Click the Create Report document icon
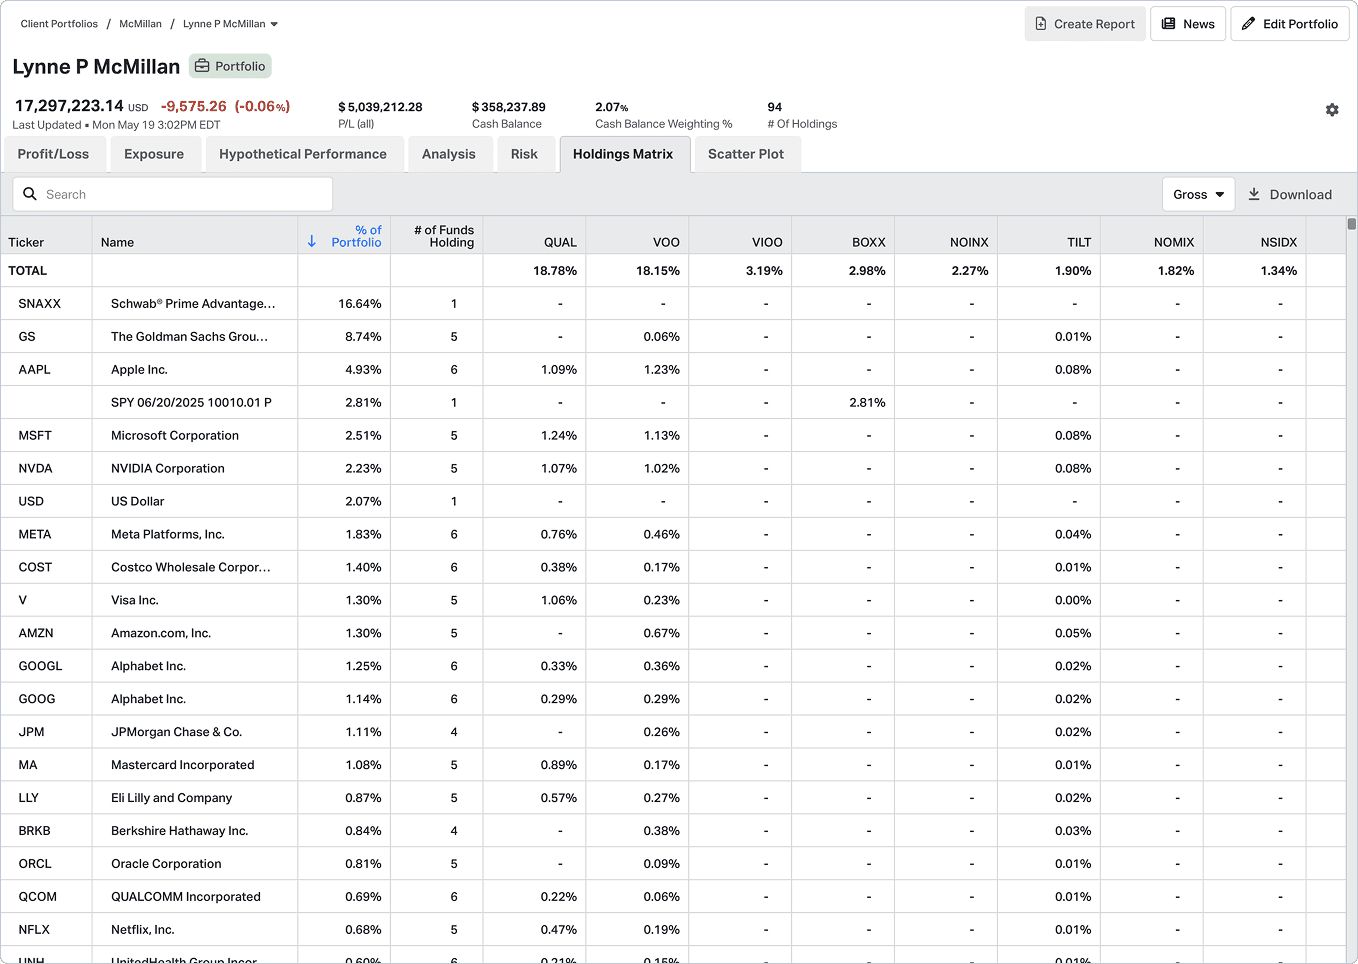 pyautogui.click(x=1040, y=23)
